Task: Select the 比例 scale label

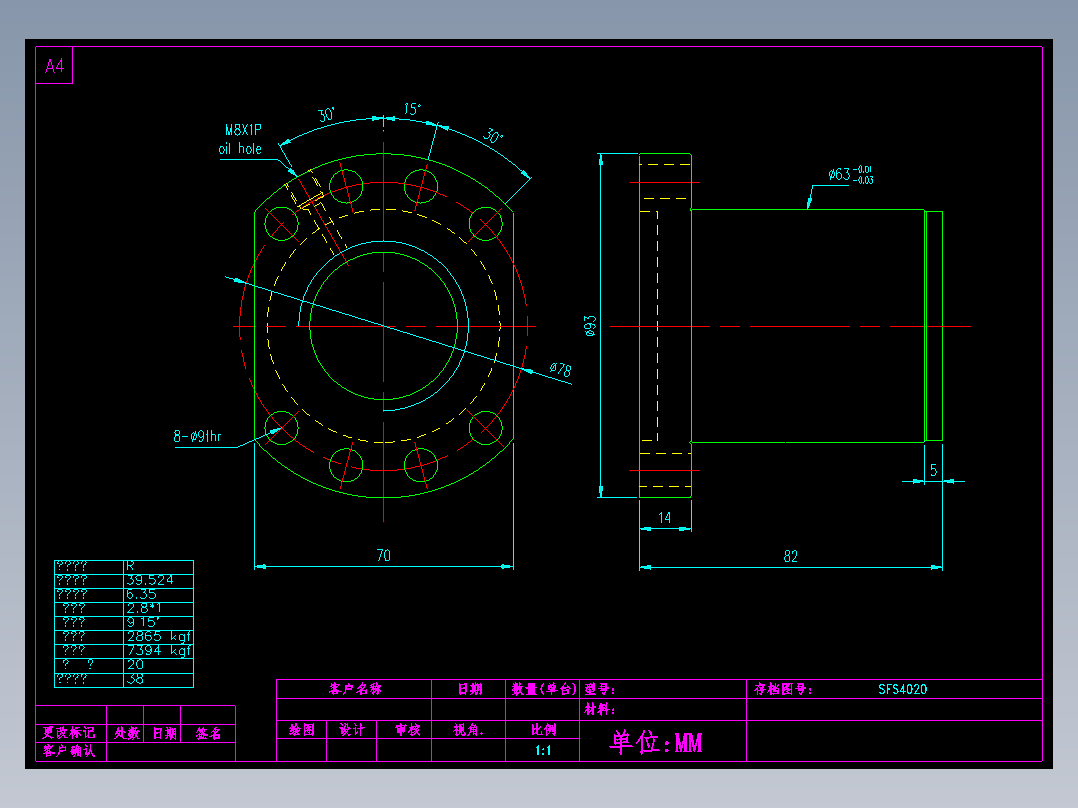Action: coord(543,730)
